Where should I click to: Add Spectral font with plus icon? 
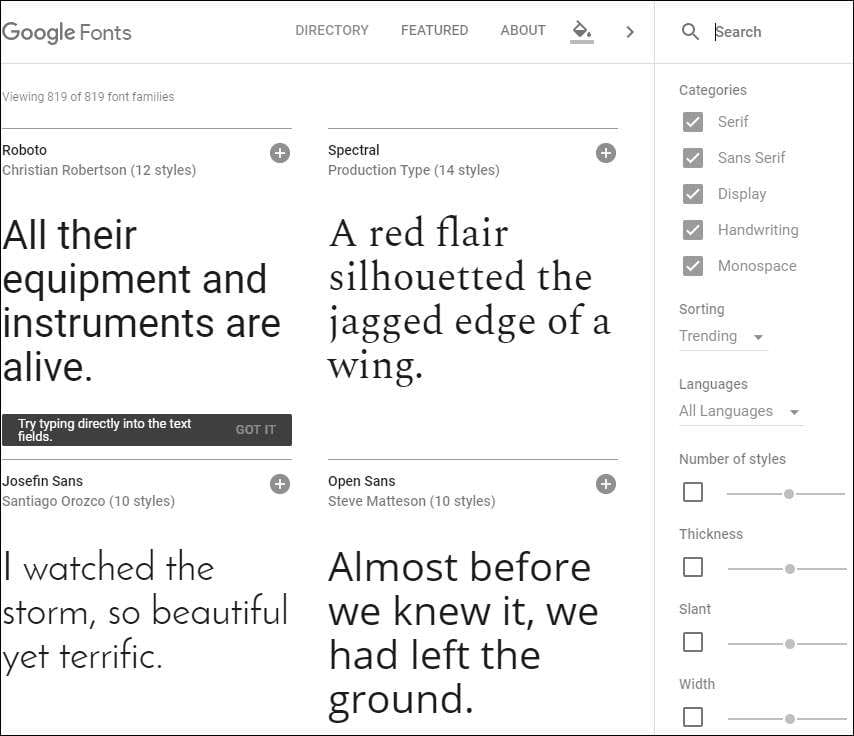point(606,153)
